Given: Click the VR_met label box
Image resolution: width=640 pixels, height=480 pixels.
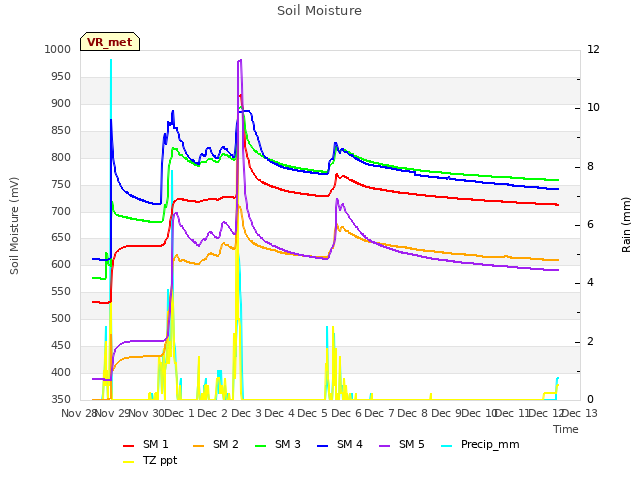Looking at the screenshot, I should click(110, 42).
